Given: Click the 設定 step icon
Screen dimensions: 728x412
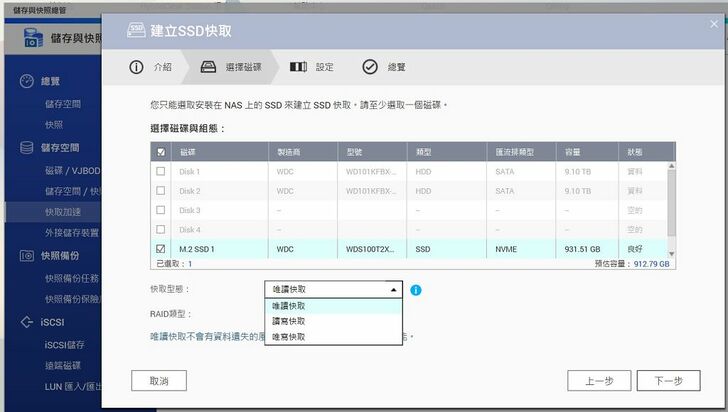Looking at the screenshot, I should tap(298, 67).
